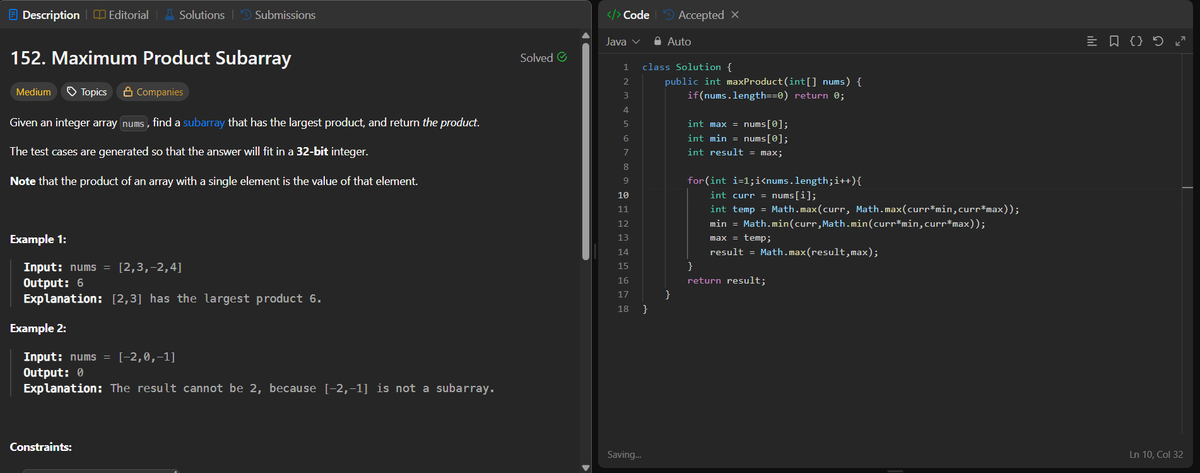Image resolution: width=1200 pixels, height=473 pixels.
Task: Click the for loop code line
Action: click(x=774, y=181)
